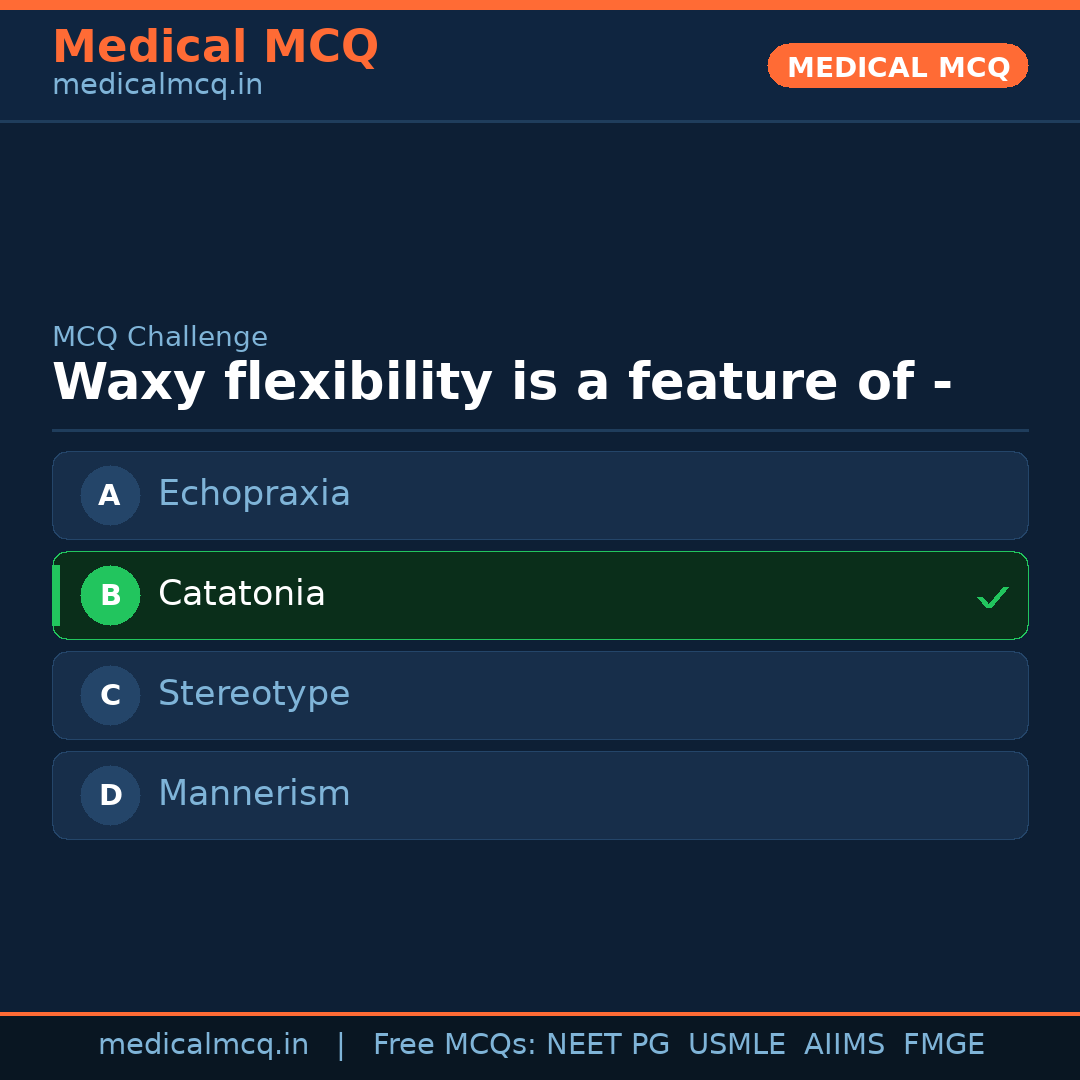This screenshot has height=1080, width=1080.
Task: Click the letter D circle icon
Action: click(x=110, y=795)
